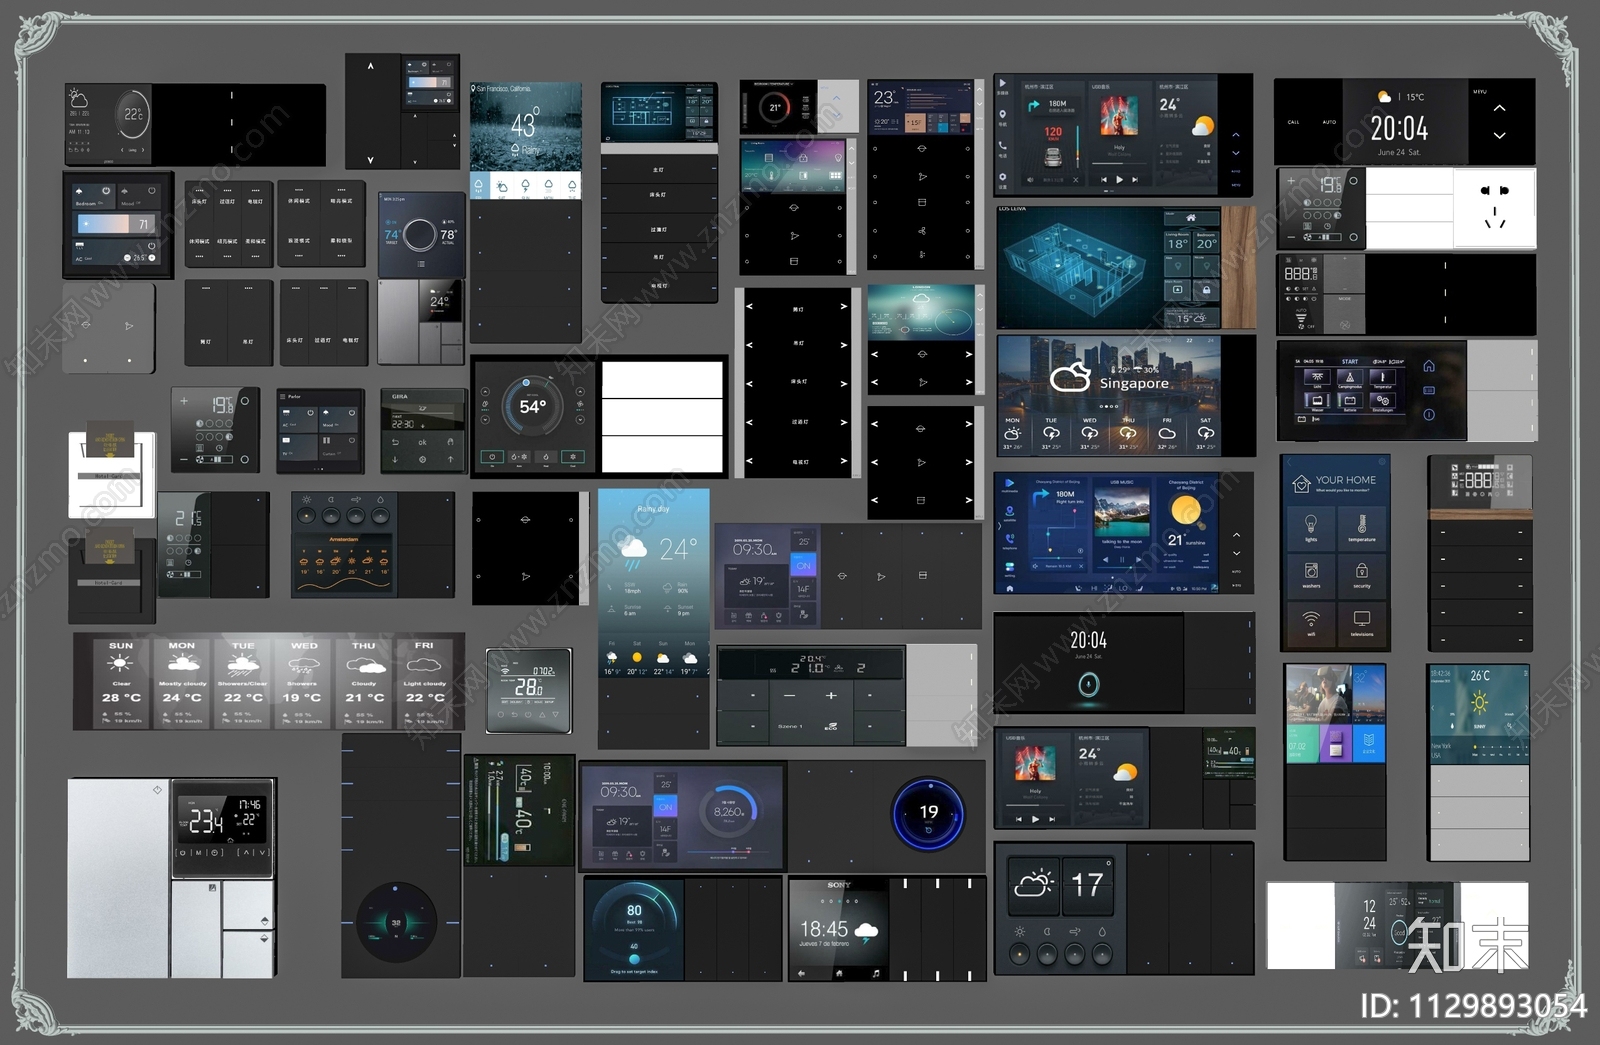Image resolution: width=1600 pixels, height=1045 pixels.
Task: Click the 26°C New York weather reading
Action: [x=1480, y=676]
